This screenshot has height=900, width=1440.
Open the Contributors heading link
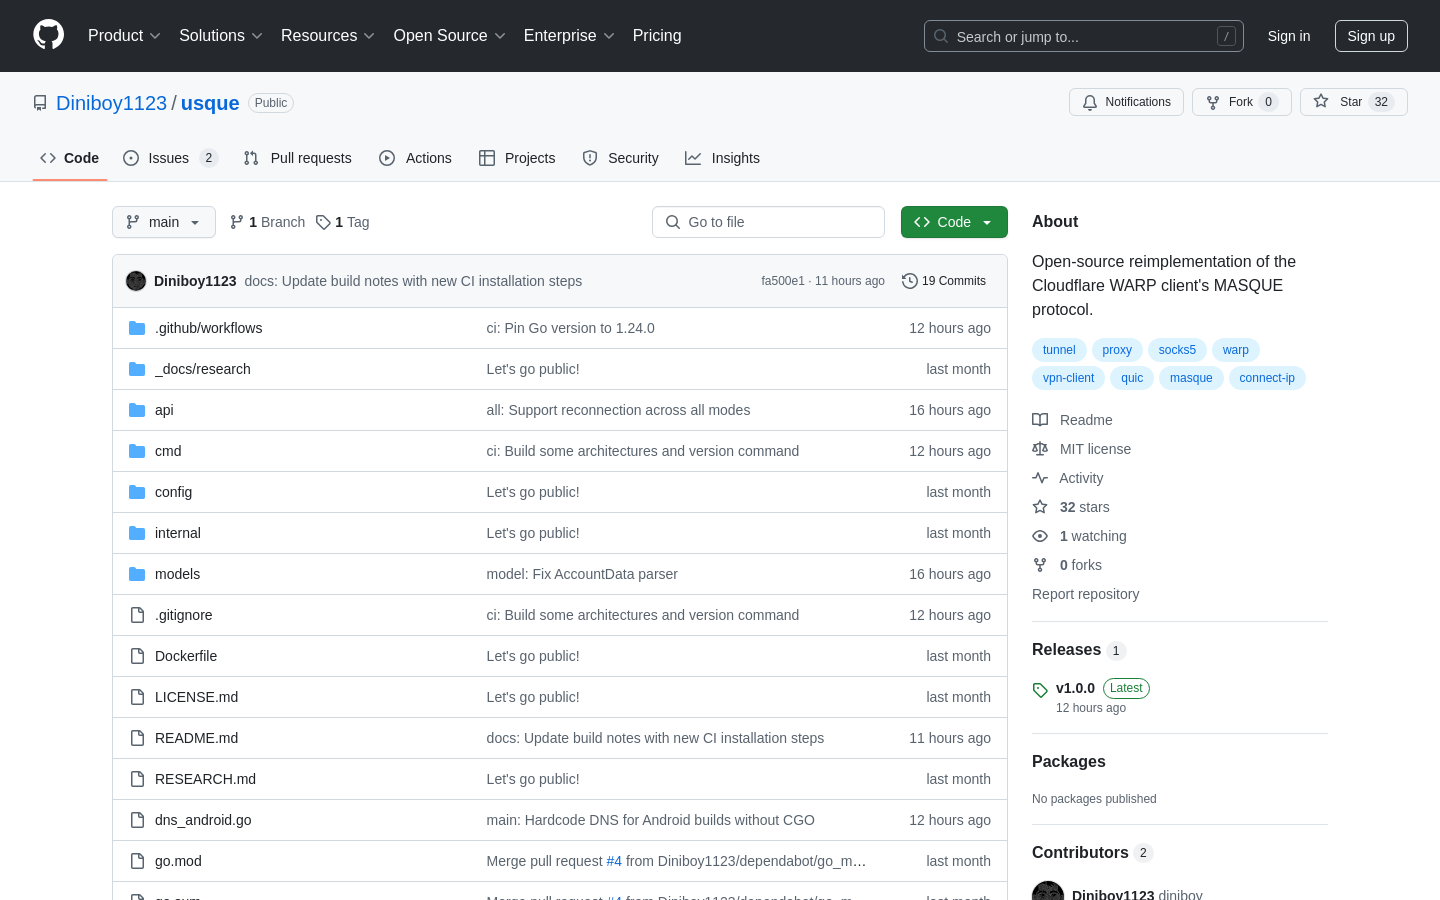[1092, 853]
